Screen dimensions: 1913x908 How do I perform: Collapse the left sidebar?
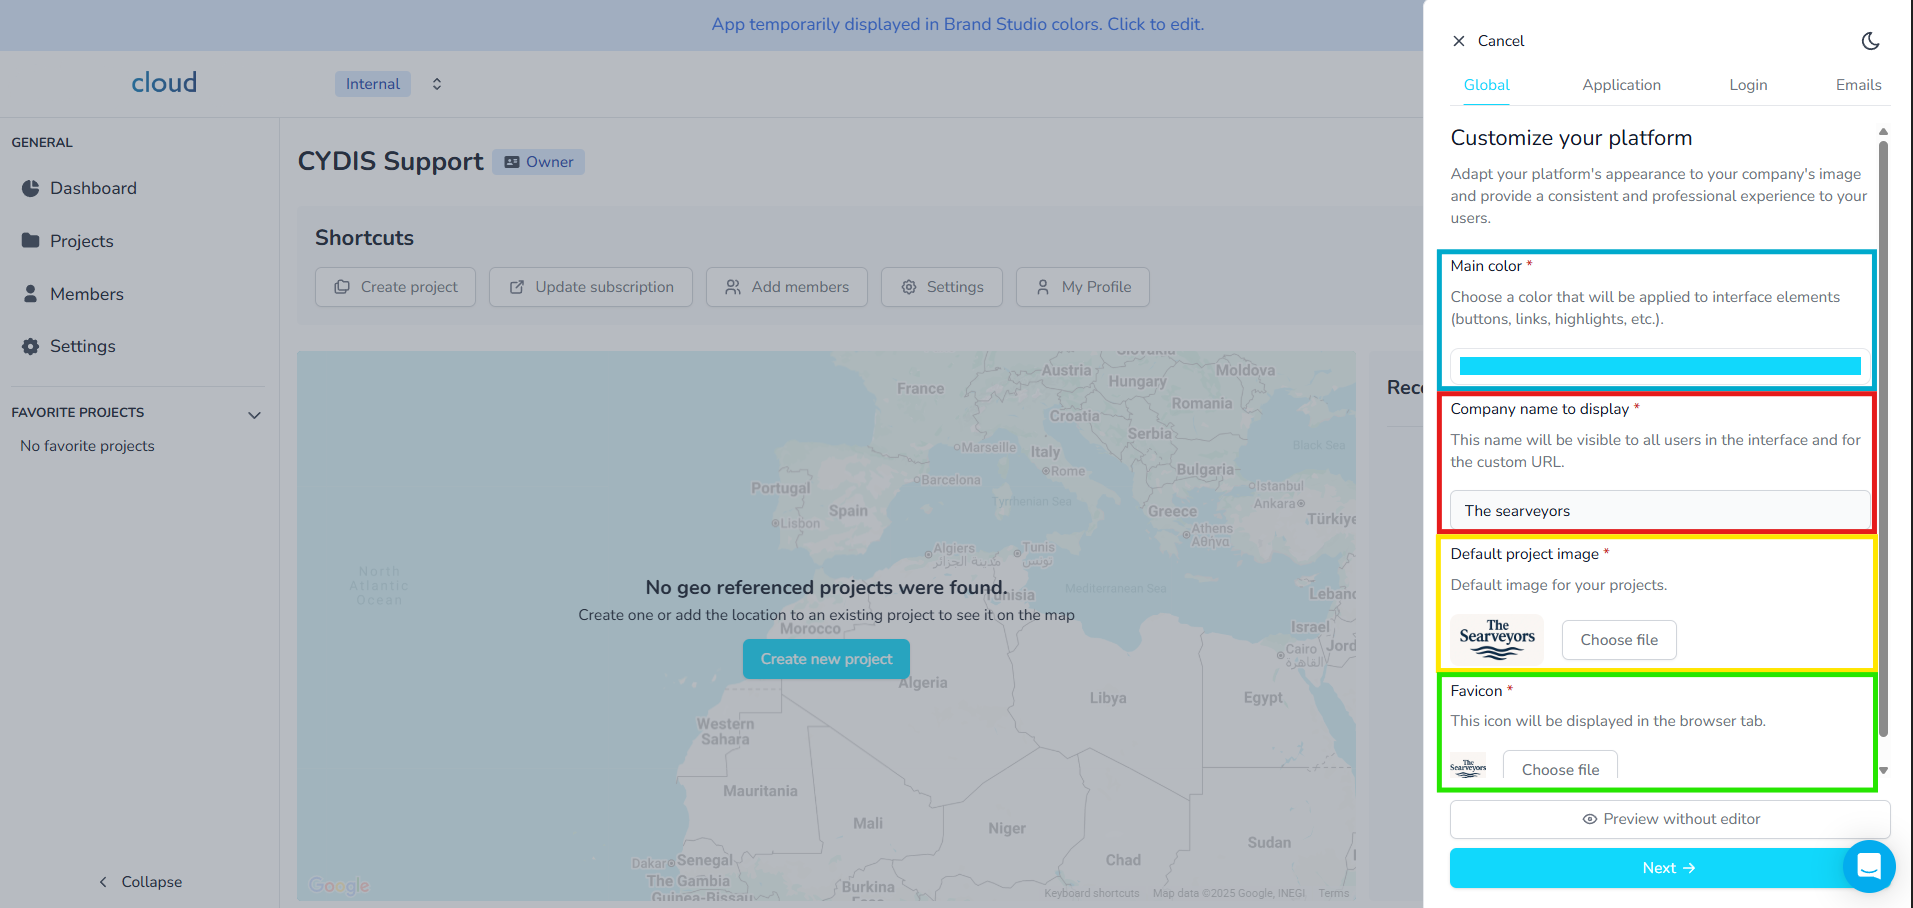[140, 882]
